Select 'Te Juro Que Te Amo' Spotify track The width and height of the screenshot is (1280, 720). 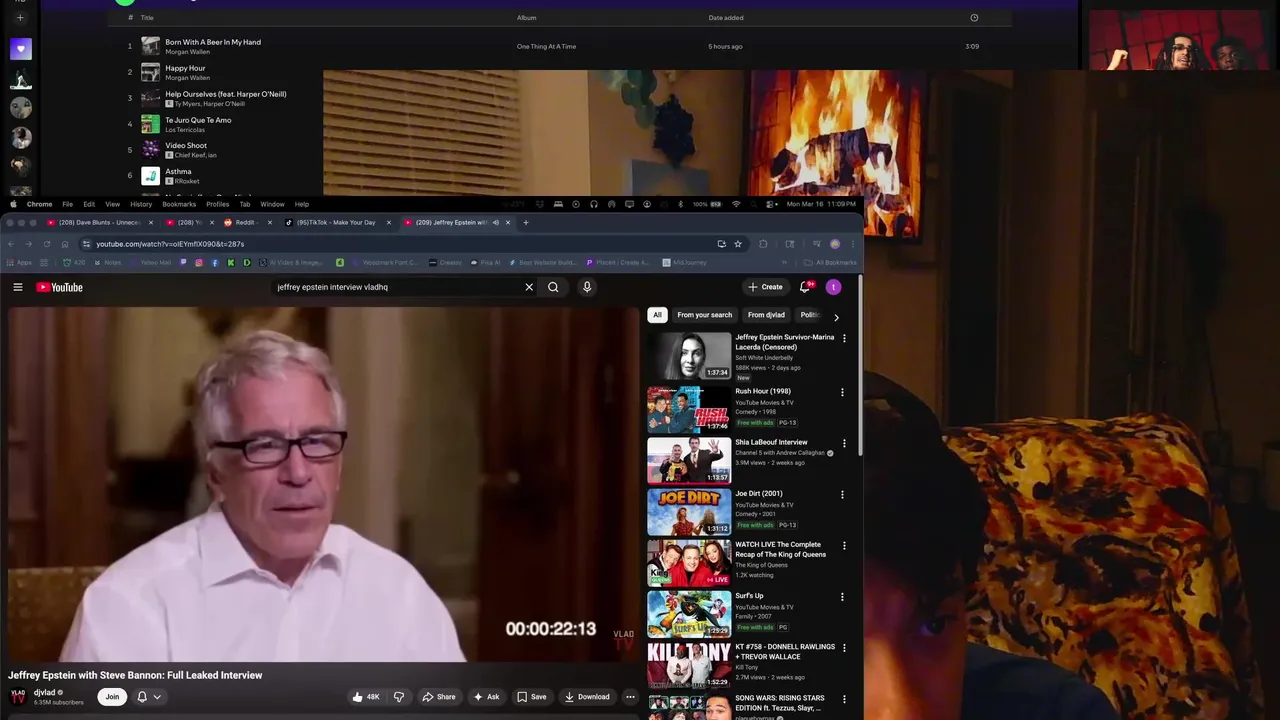point(198,120)
